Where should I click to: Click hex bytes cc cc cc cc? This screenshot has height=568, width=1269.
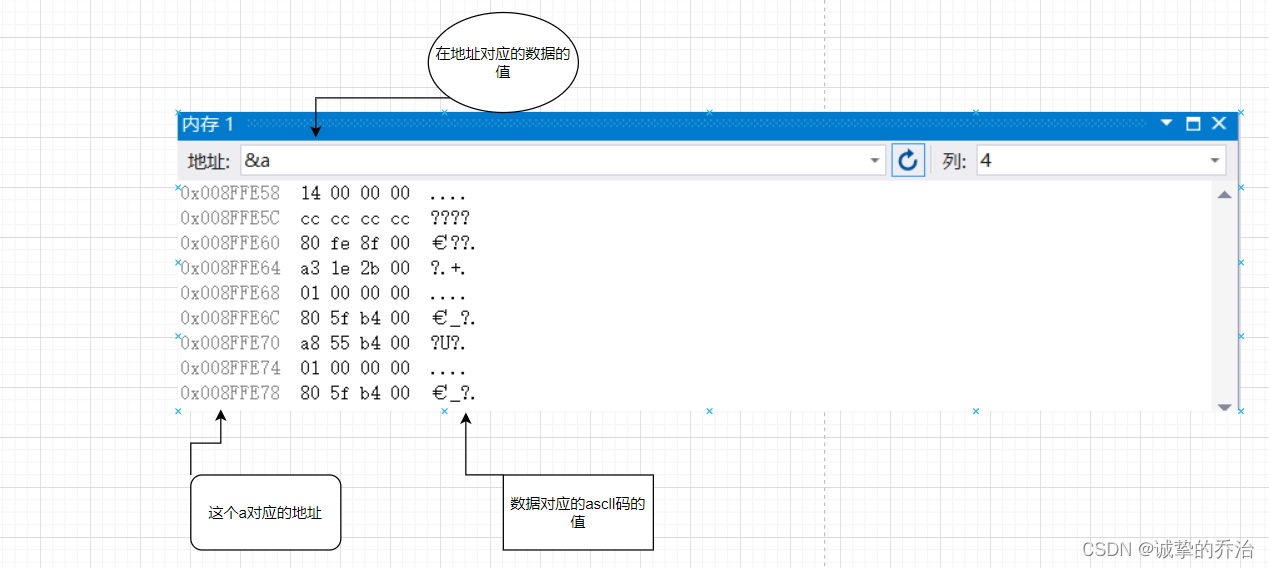pyautogui.click(x=355, y=218)
